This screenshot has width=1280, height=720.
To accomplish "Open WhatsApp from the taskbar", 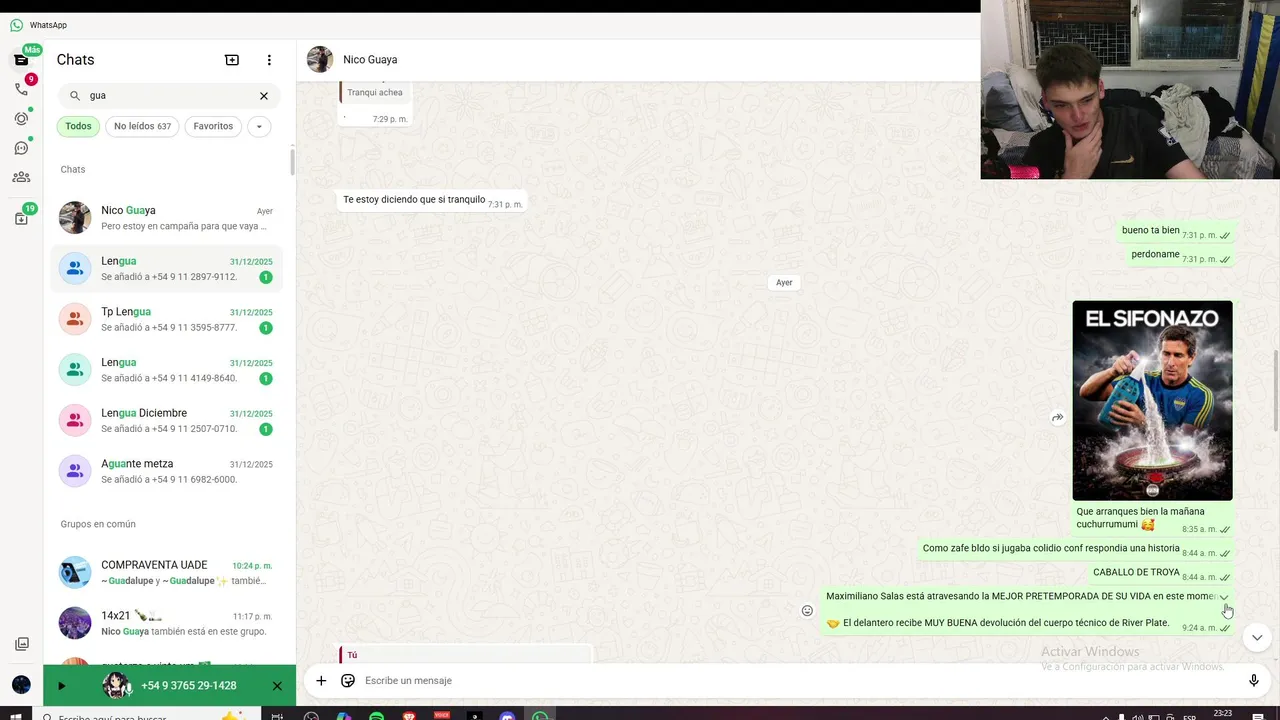I will pyautogui.click(x=540, y=716).
